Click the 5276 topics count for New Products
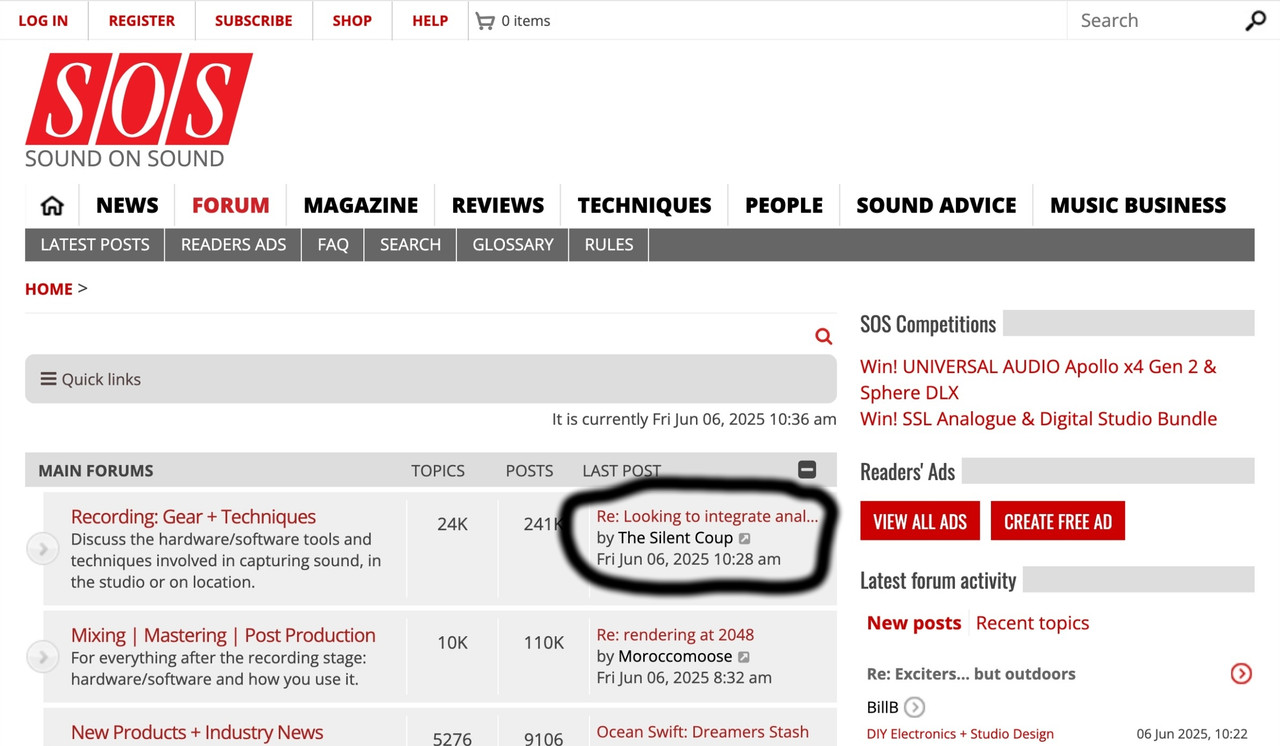The image size is (1280, 746). [x=452, y=739]
